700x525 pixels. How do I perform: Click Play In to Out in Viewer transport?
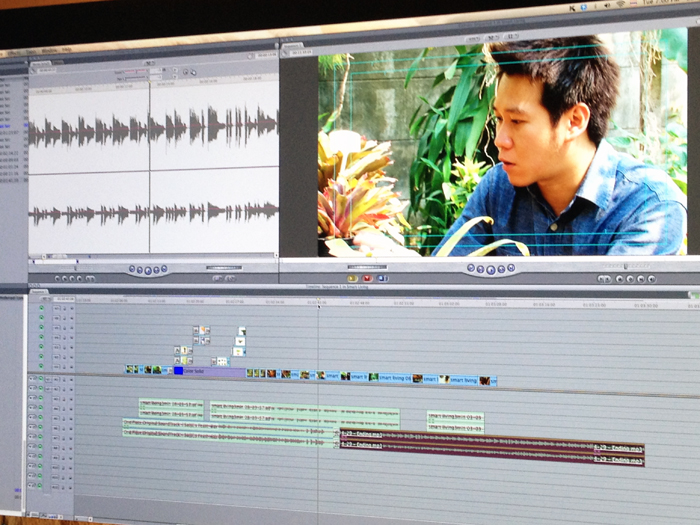point(140,270)
